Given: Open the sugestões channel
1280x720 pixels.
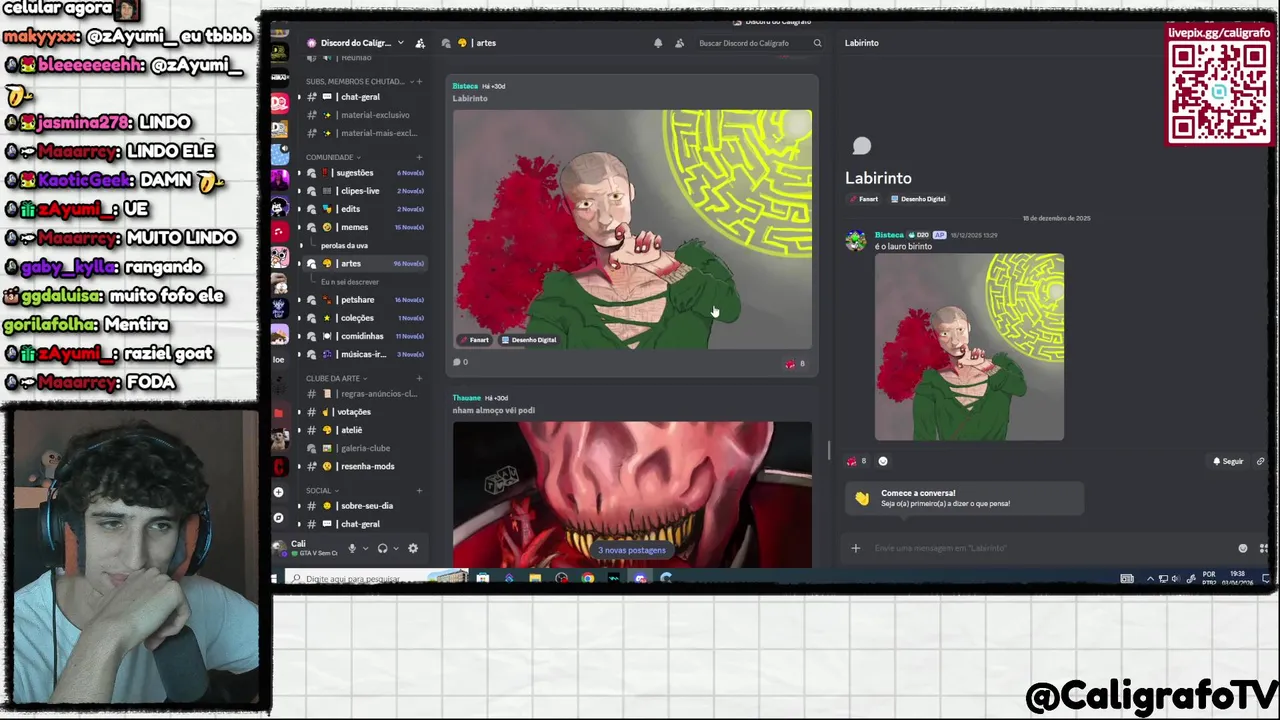Looking at the screenshot, I should coord(365,173).
